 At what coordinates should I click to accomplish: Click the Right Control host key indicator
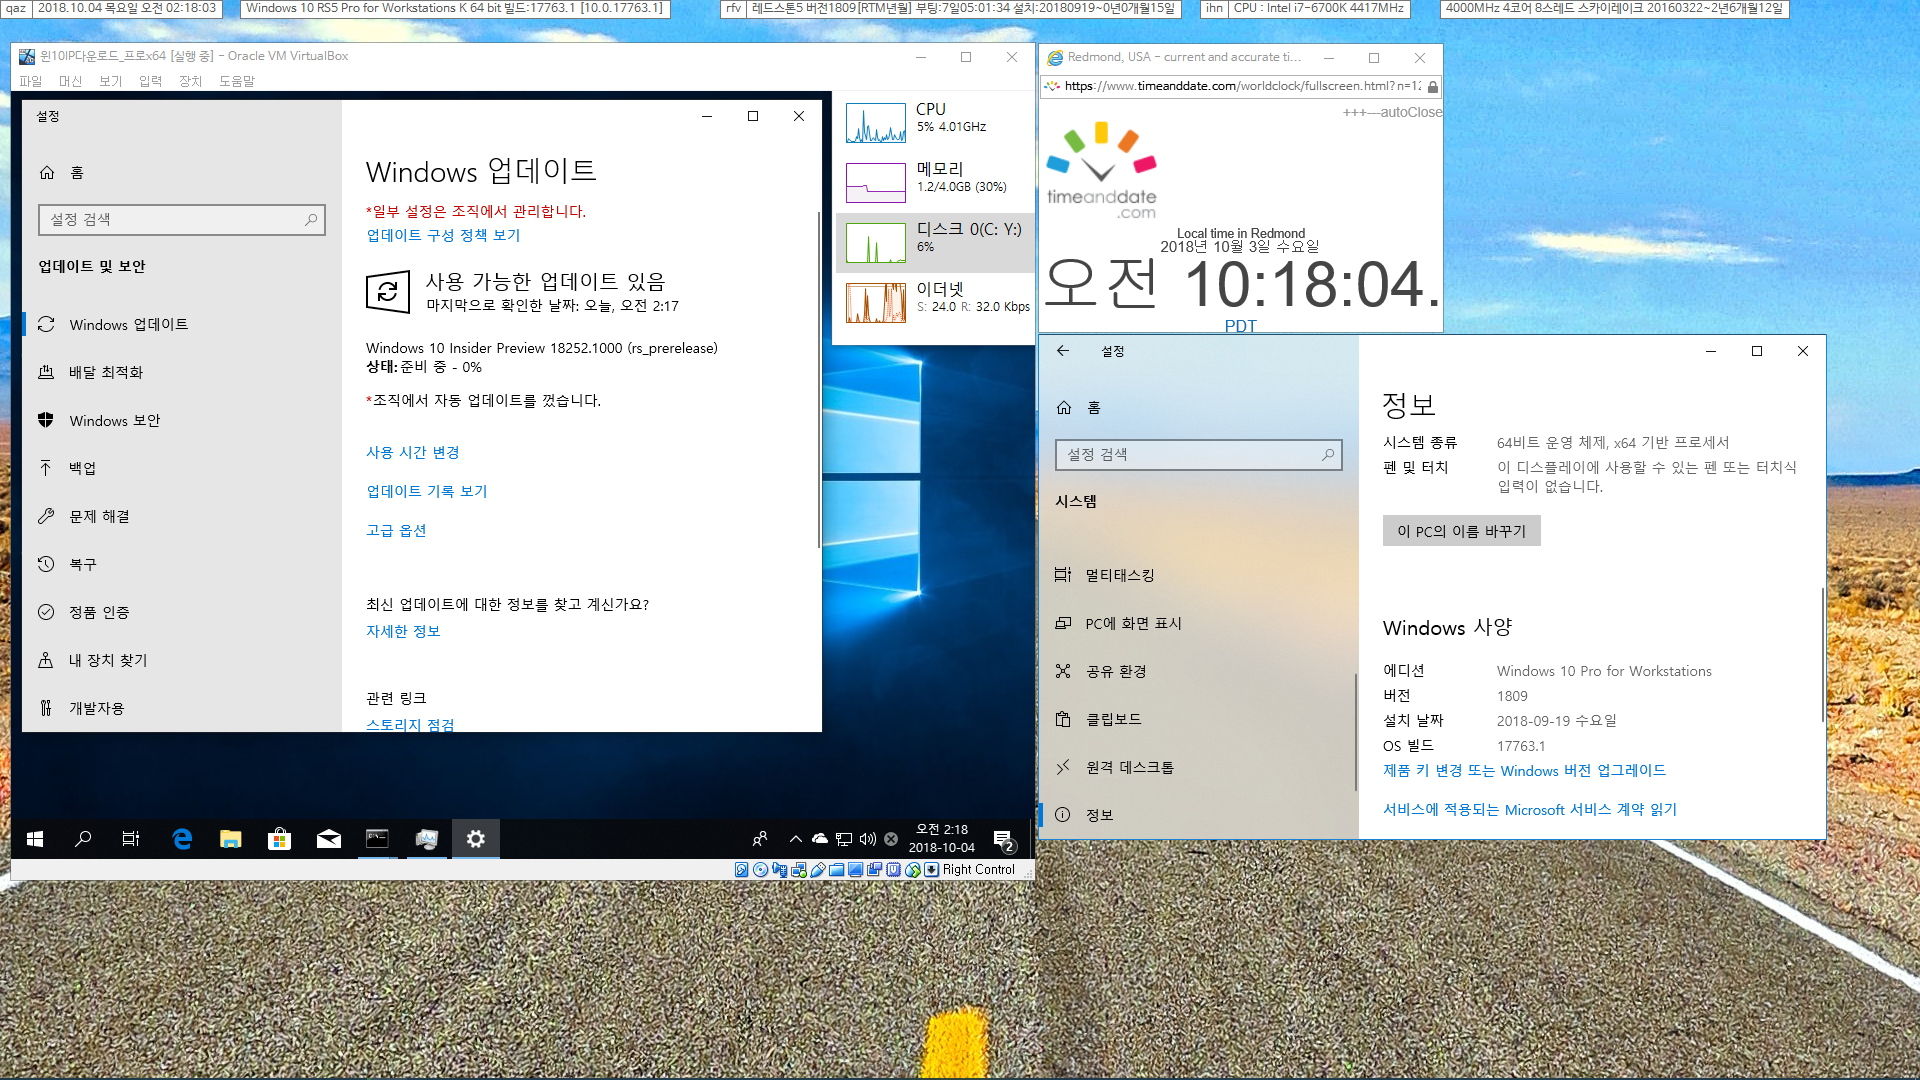(978, 870)
